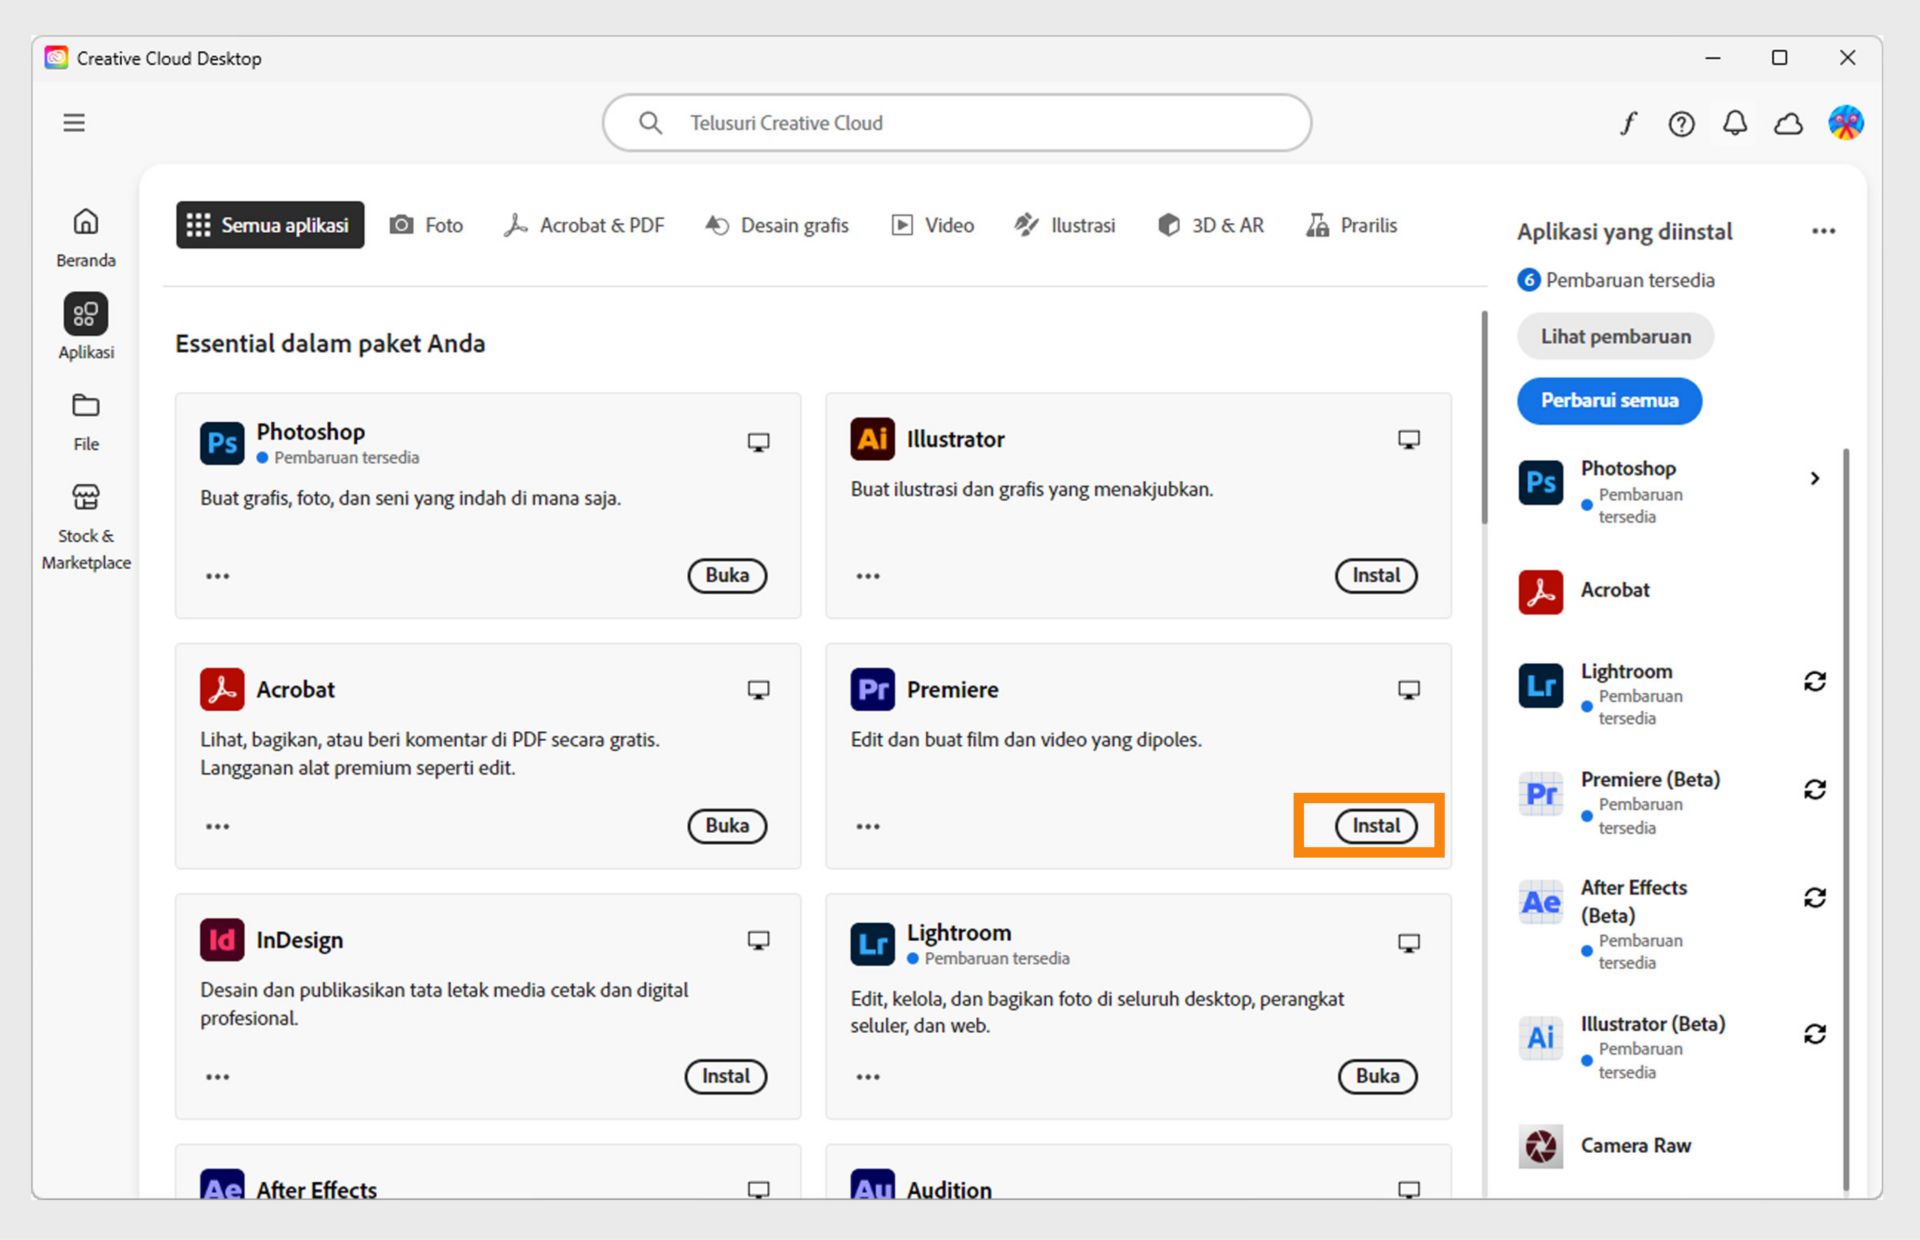
Task: Click "6 Pembaruan tersedia" status text
Action: click(x=1616, y=280)
